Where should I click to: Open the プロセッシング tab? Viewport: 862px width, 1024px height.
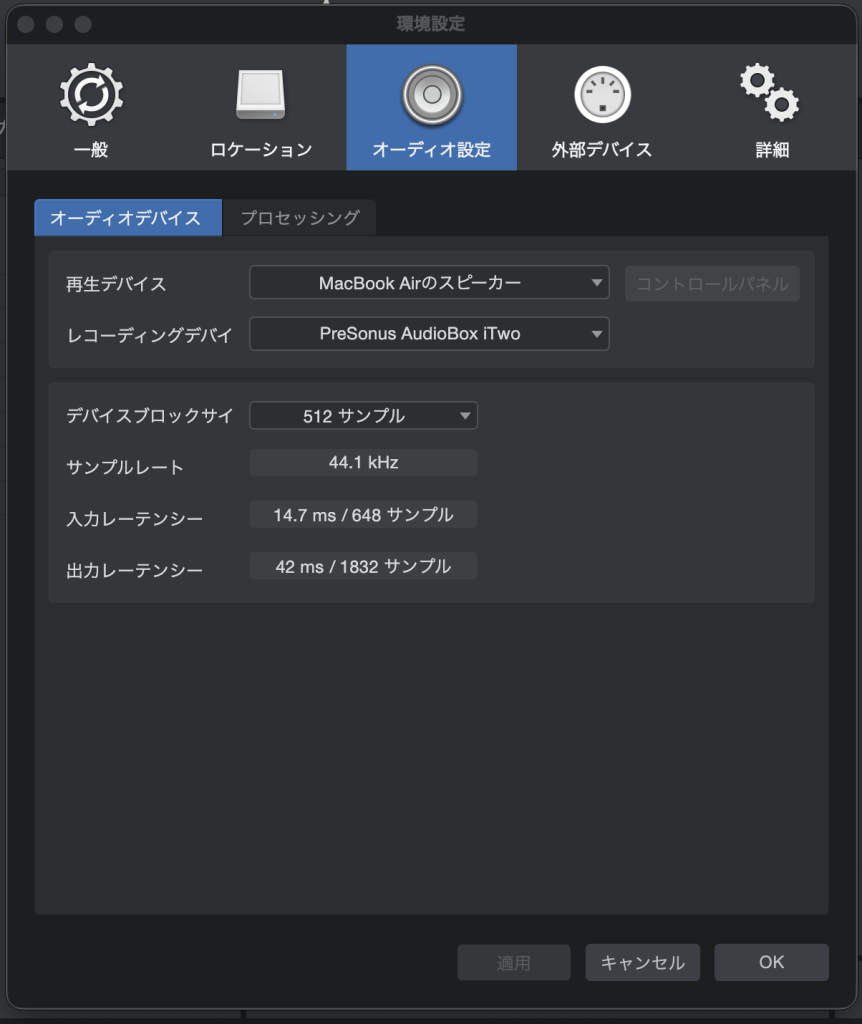(299, 218)
